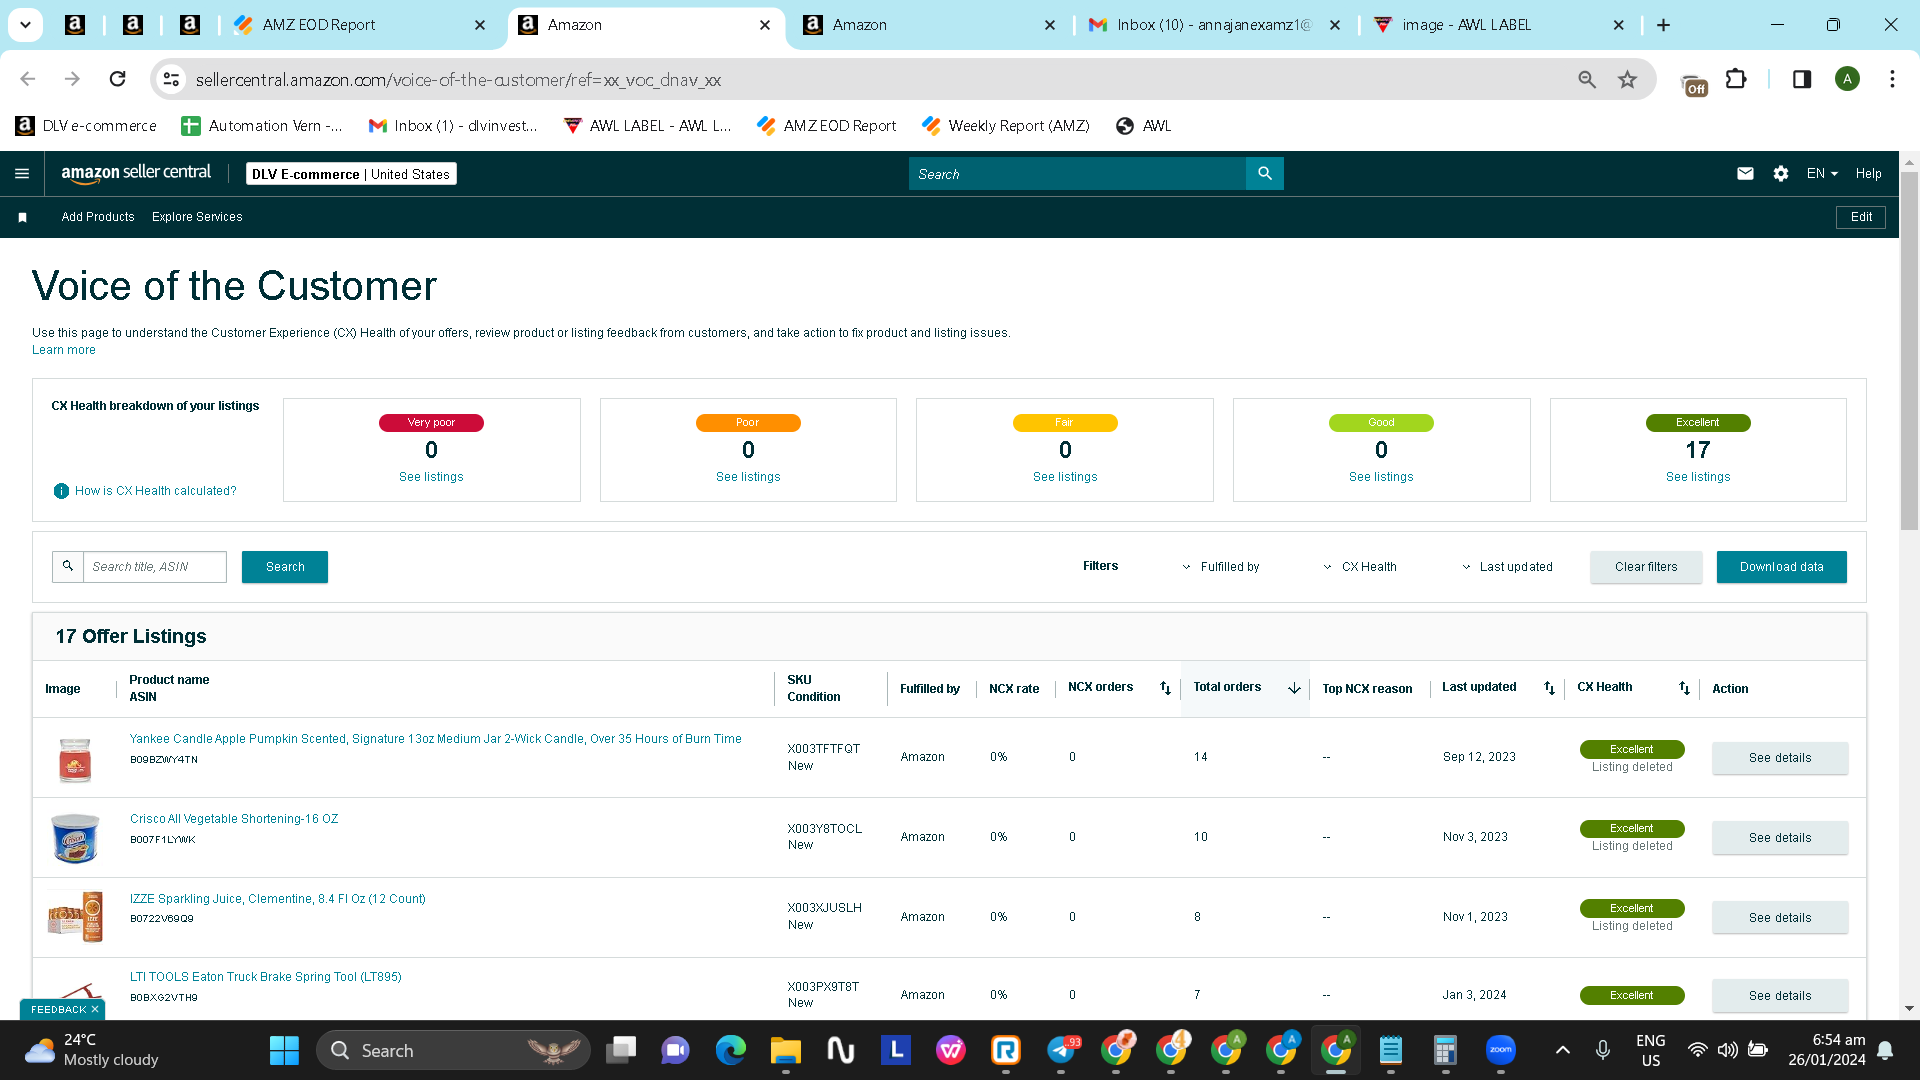Open the Weekly Report (AMZ) bookmark
Image resolution: width=1920 pixels, height=1080 pixels.
click(1006, 126)
